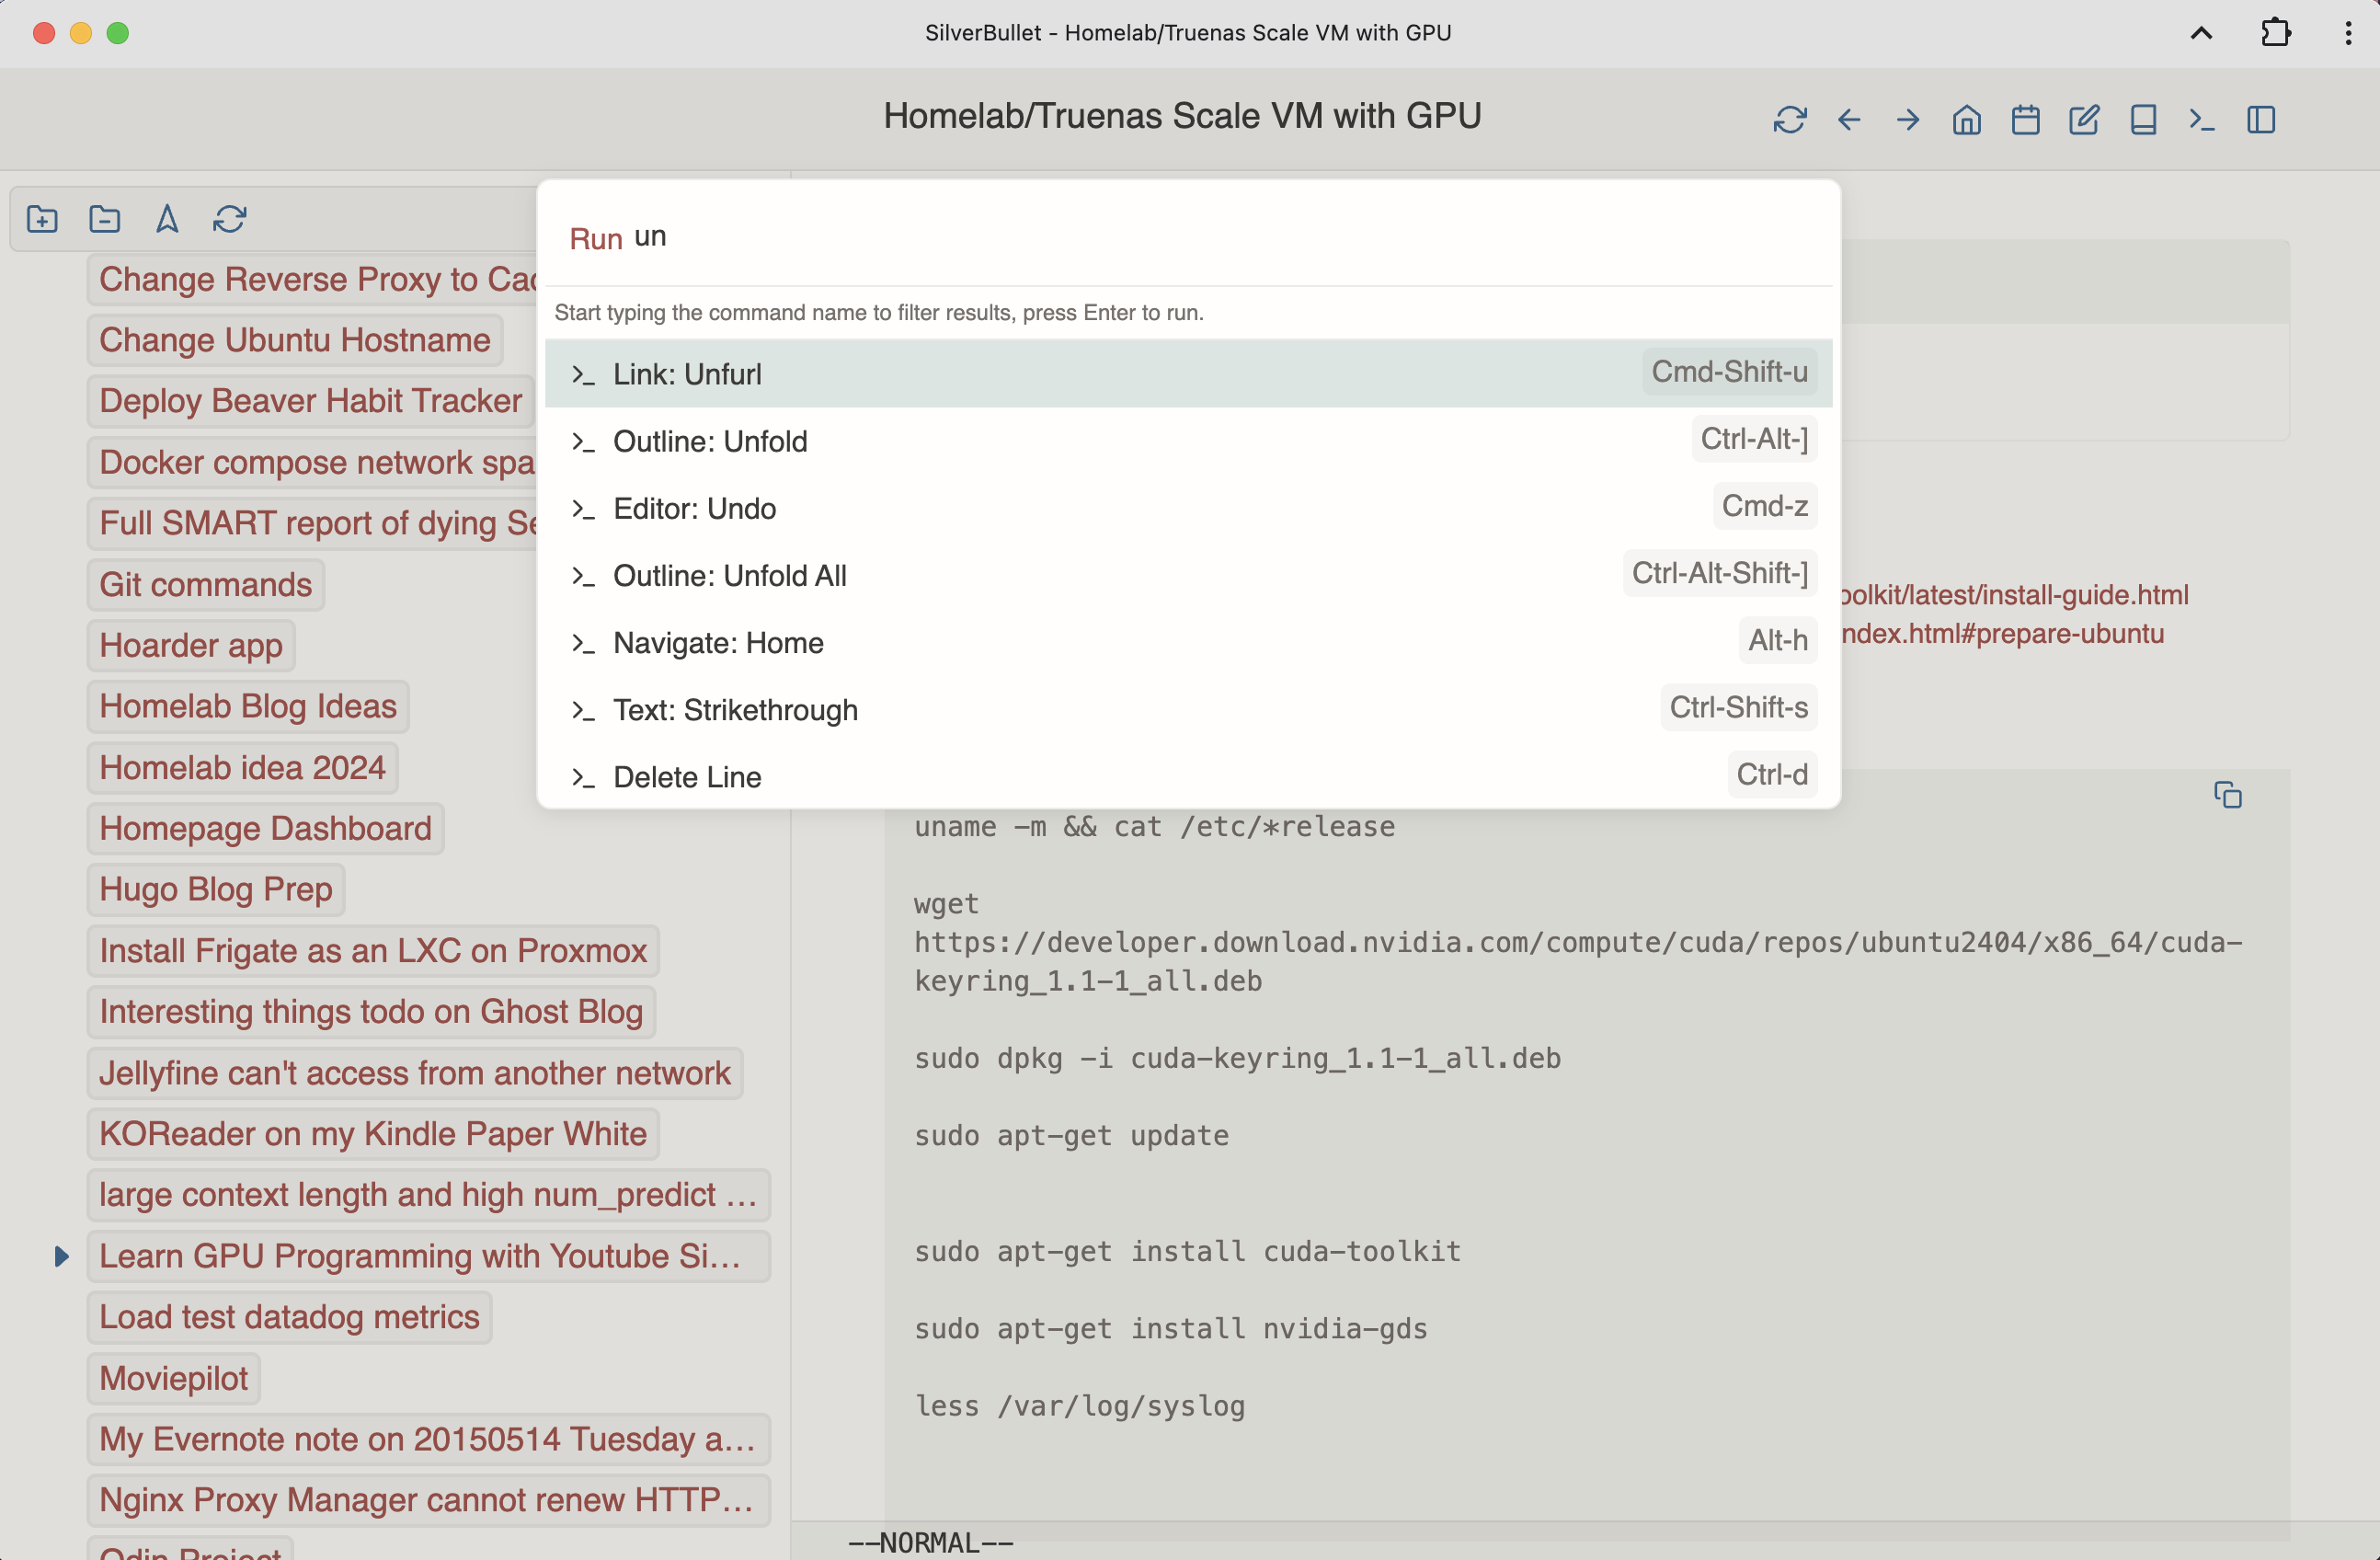
Task: Open Homelab idea 2024 page
Action: [242, 767]
